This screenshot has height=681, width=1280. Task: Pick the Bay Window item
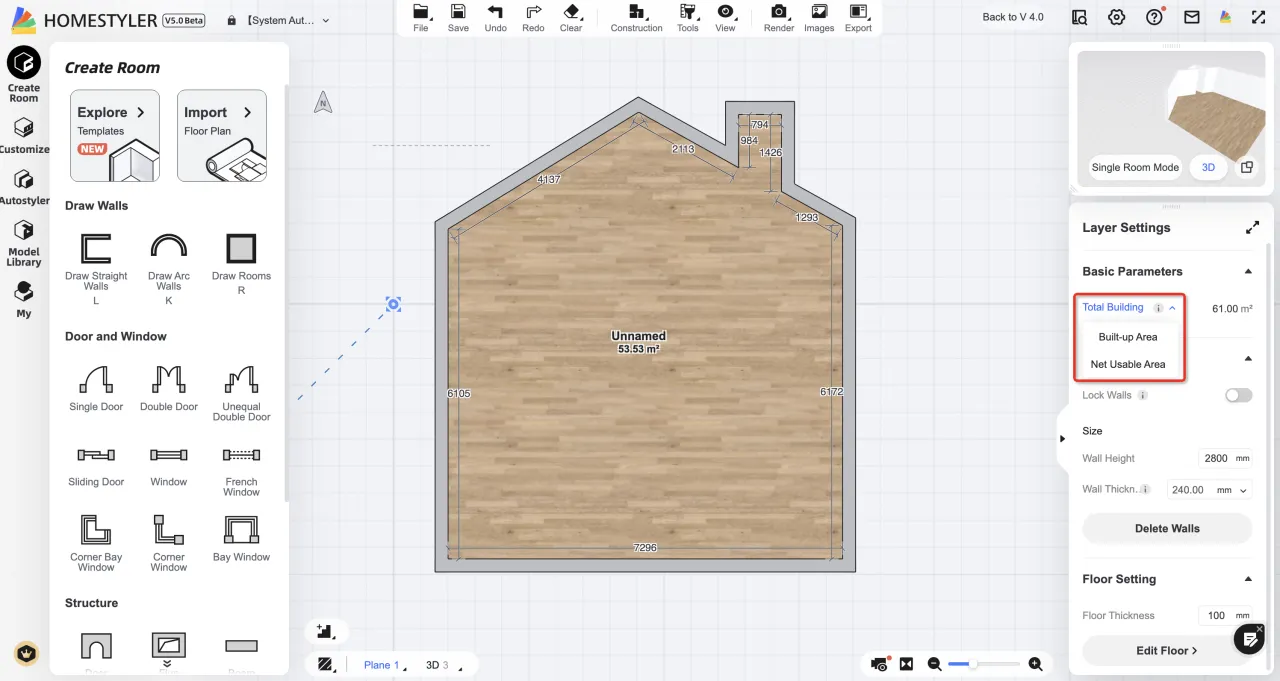(x=241, y=538)
